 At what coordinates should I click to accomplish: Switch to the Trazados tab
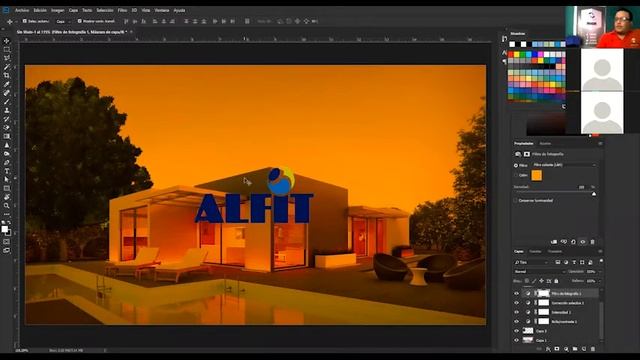click(x=555, y=251)
